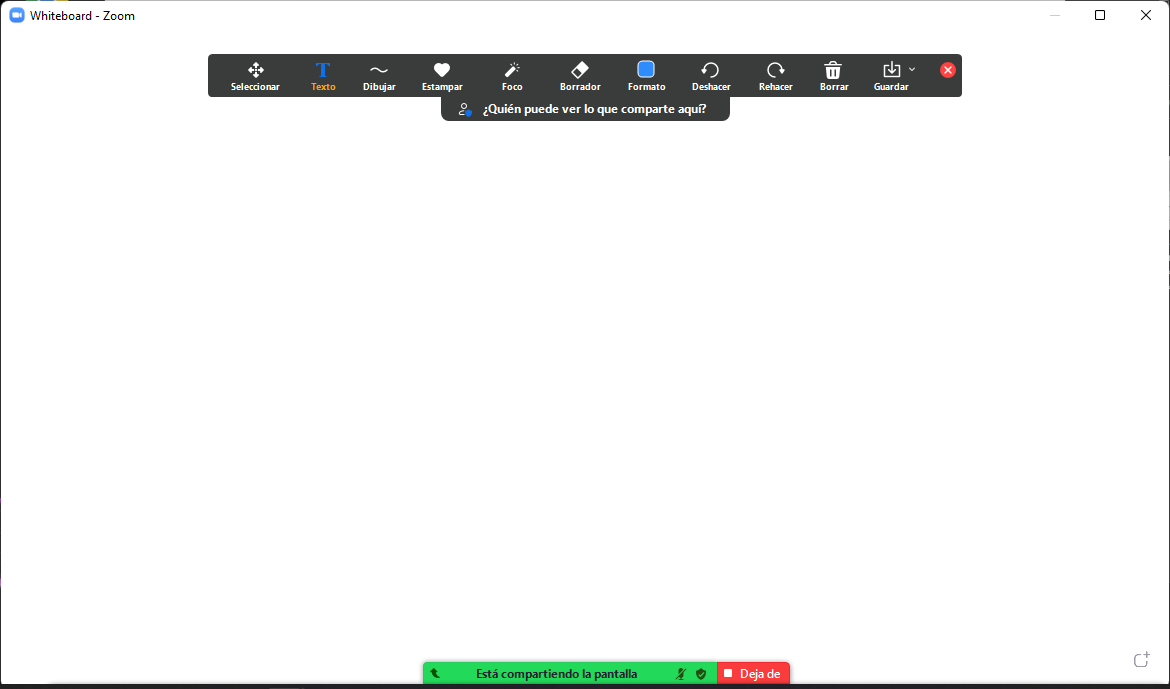1170x689 pixels.
Task: Click the muted microphone icon in share bar
Action: (681, 674)
